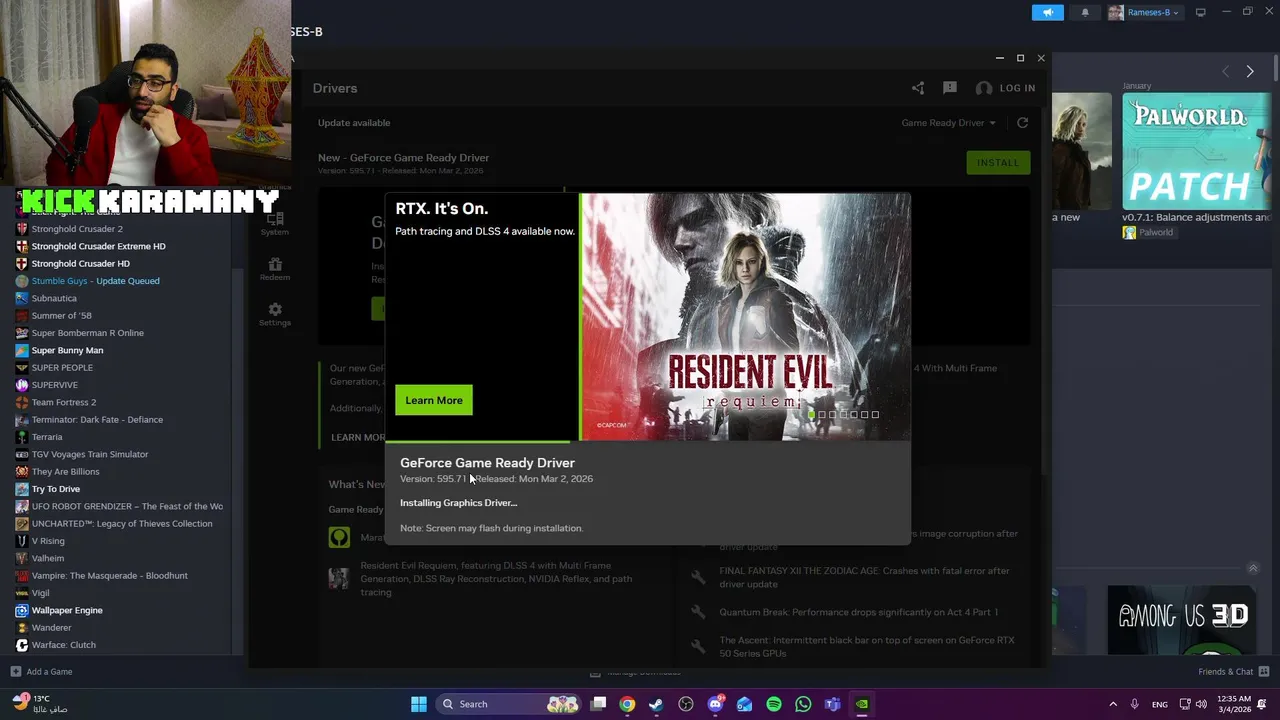1280x720 pixels.
Task: Click the green Learn More button in the ad
Action: tap(434, 400)
